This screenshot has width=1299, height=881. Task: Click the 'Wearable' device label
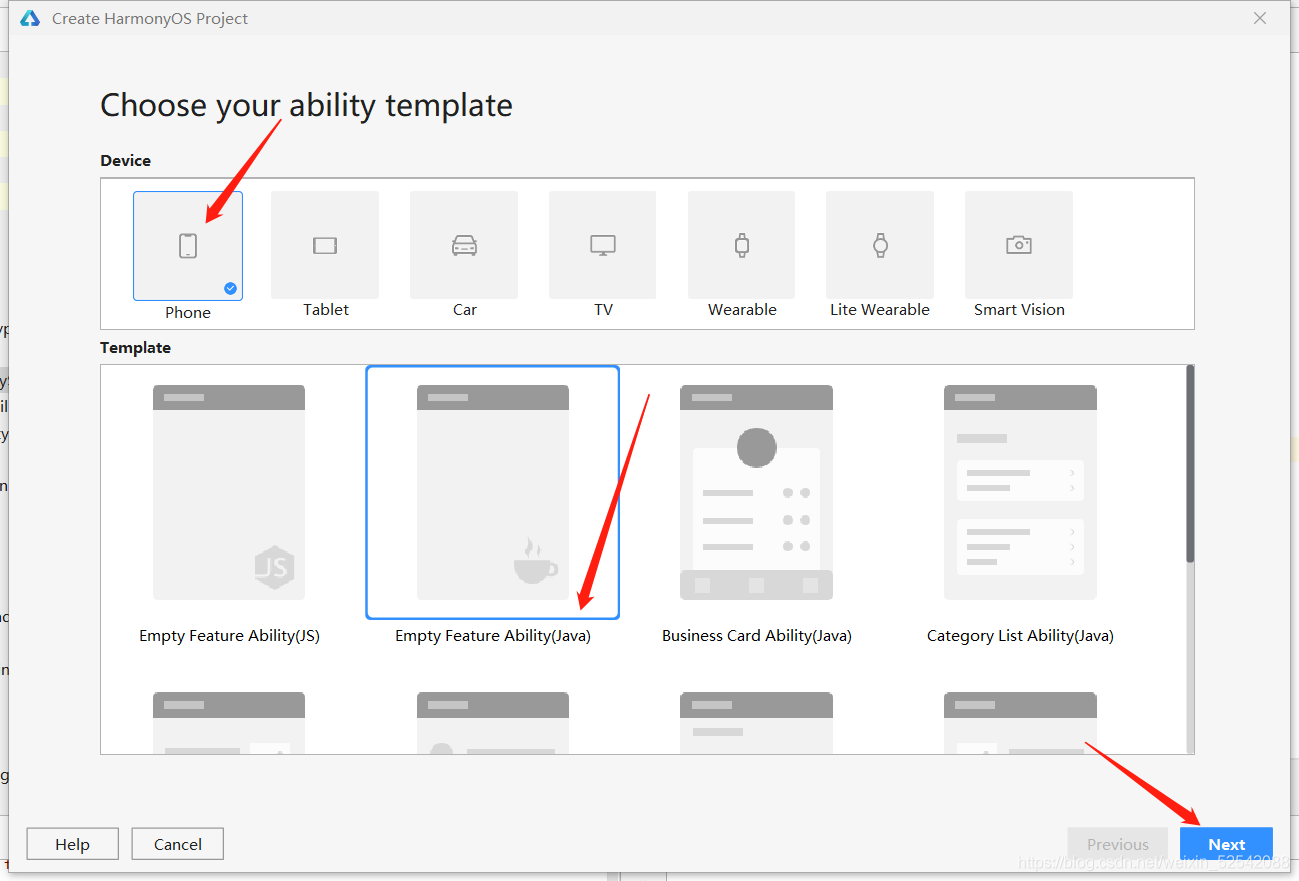pos(742,309)
